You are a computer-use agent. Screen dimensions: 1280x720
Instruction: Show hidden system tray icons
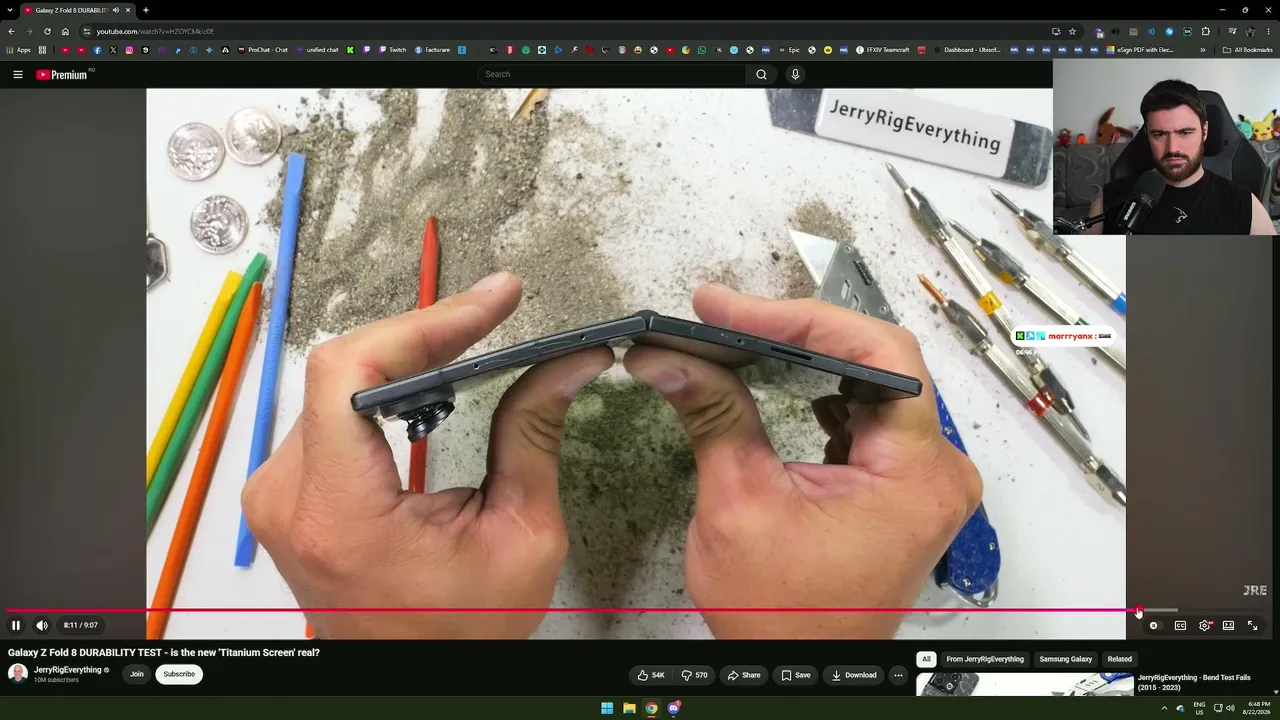(x=1164, y=708)
